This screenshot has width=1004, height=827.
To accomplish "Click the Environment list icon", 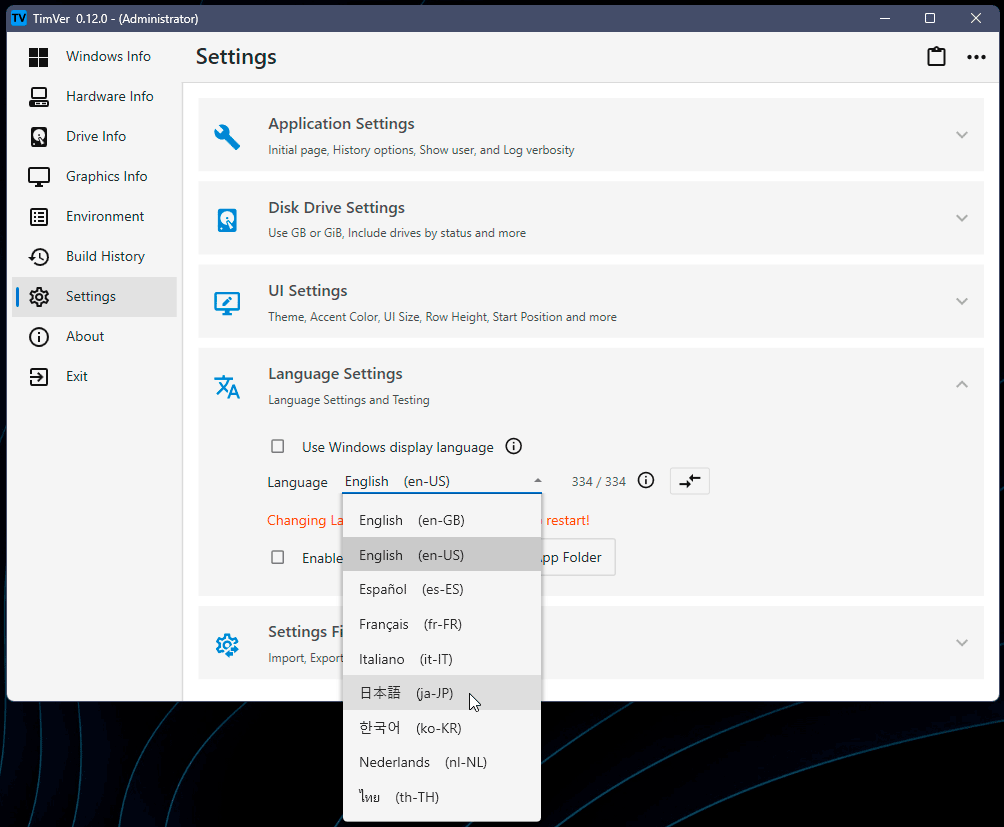I will coord(38,217).
